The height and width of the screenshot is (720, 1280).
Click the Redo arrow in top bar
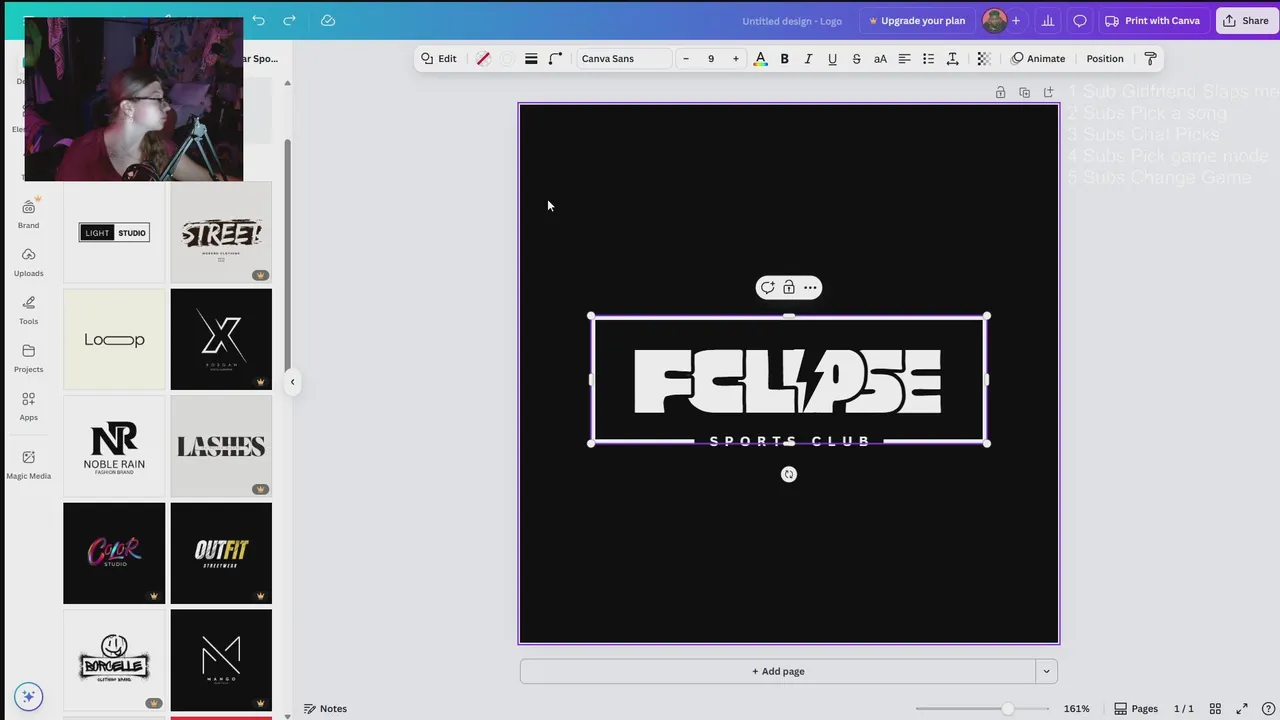click(289, 20)
